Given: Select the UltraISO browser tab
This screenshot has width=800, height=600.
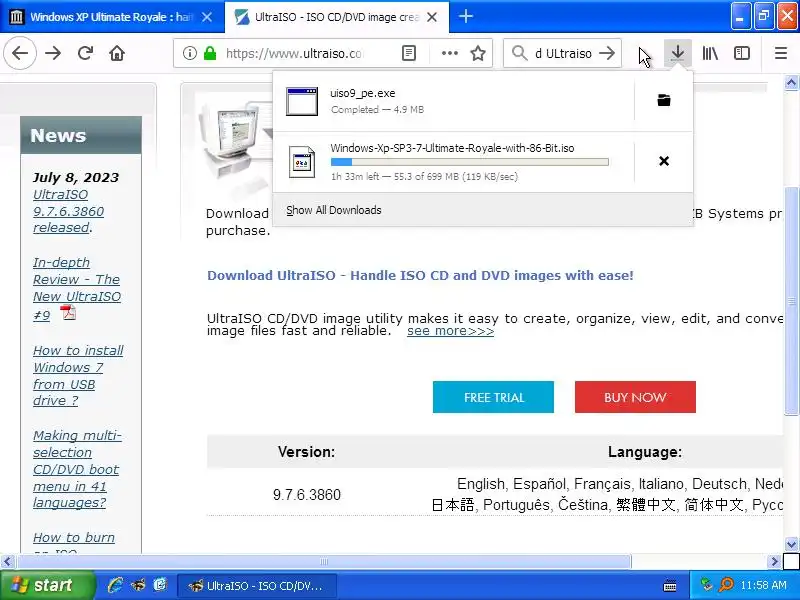Looking at the screenshot, I should click(x=336, y=17).
